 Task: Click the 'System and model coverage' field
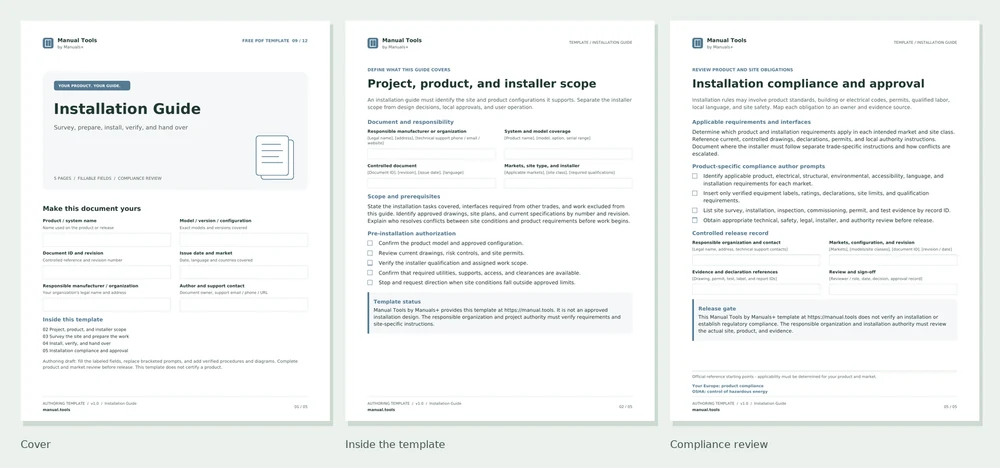(x=568, y=154)
